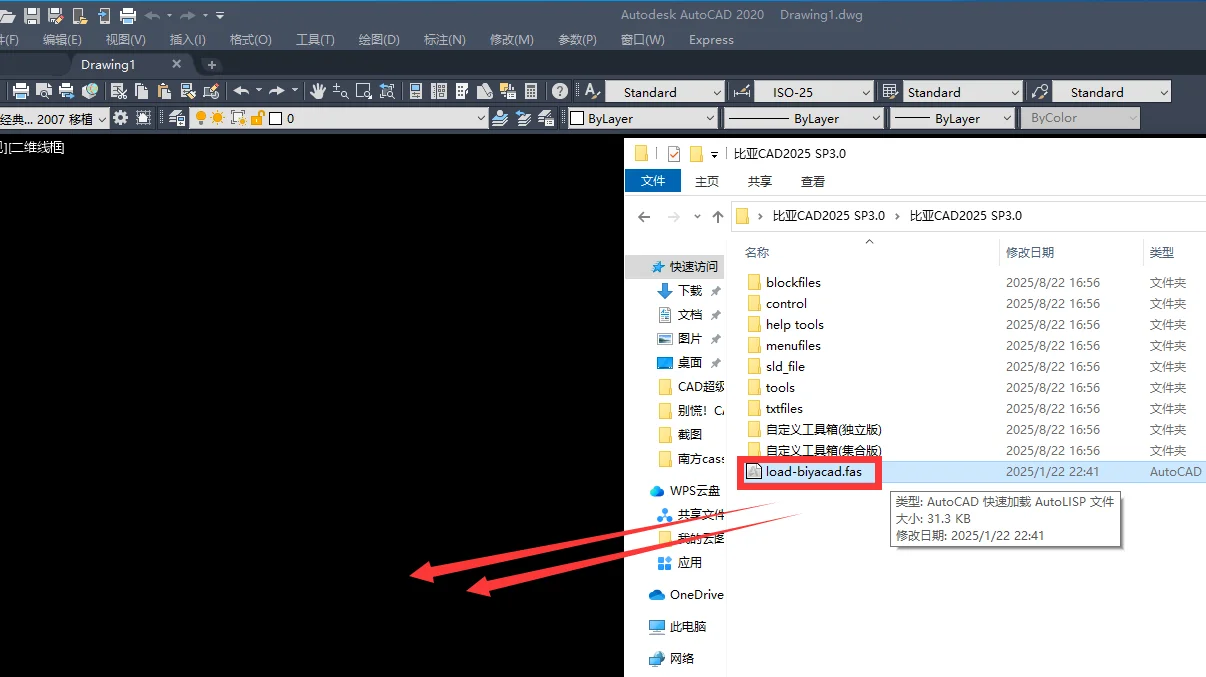Image resolution: width=1206 pixels, height=677 pixels.
Task: Open the 编辑(E) menu
Action: point(62,40)
